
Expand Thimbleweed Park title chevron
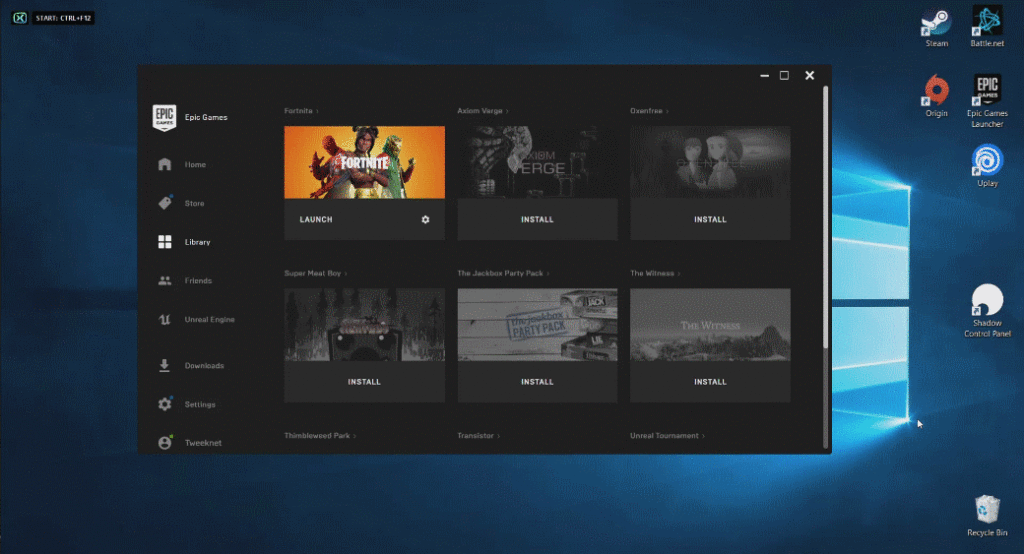click(x=355, y=436)
